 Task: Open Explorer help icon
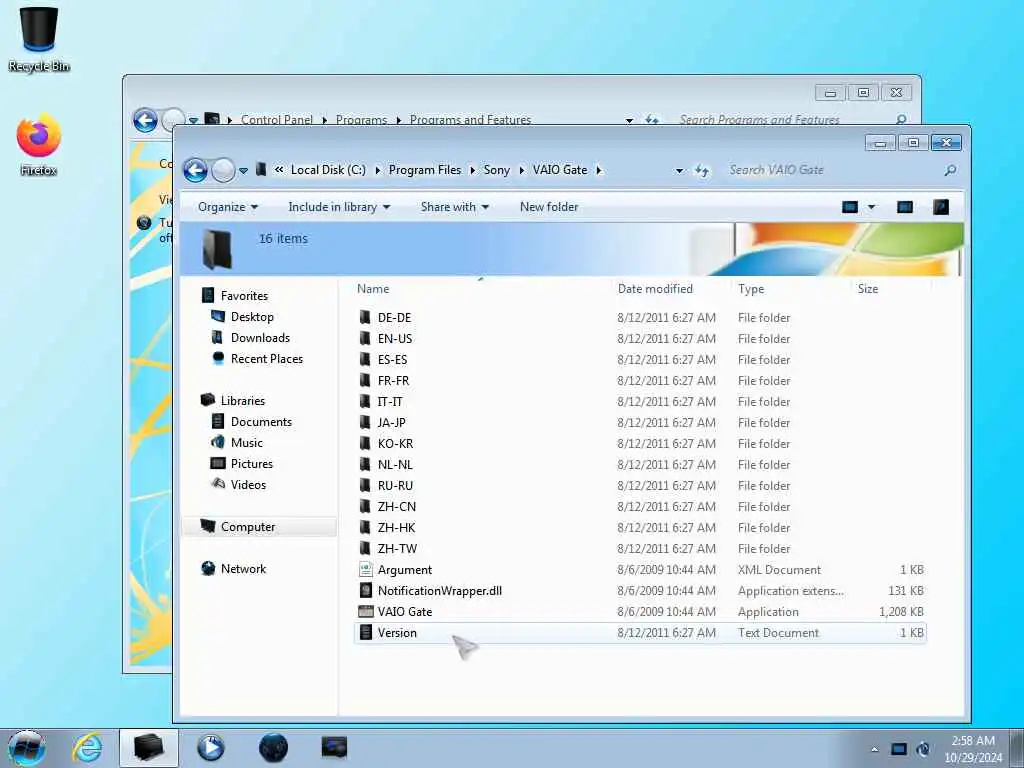point(941,207)
